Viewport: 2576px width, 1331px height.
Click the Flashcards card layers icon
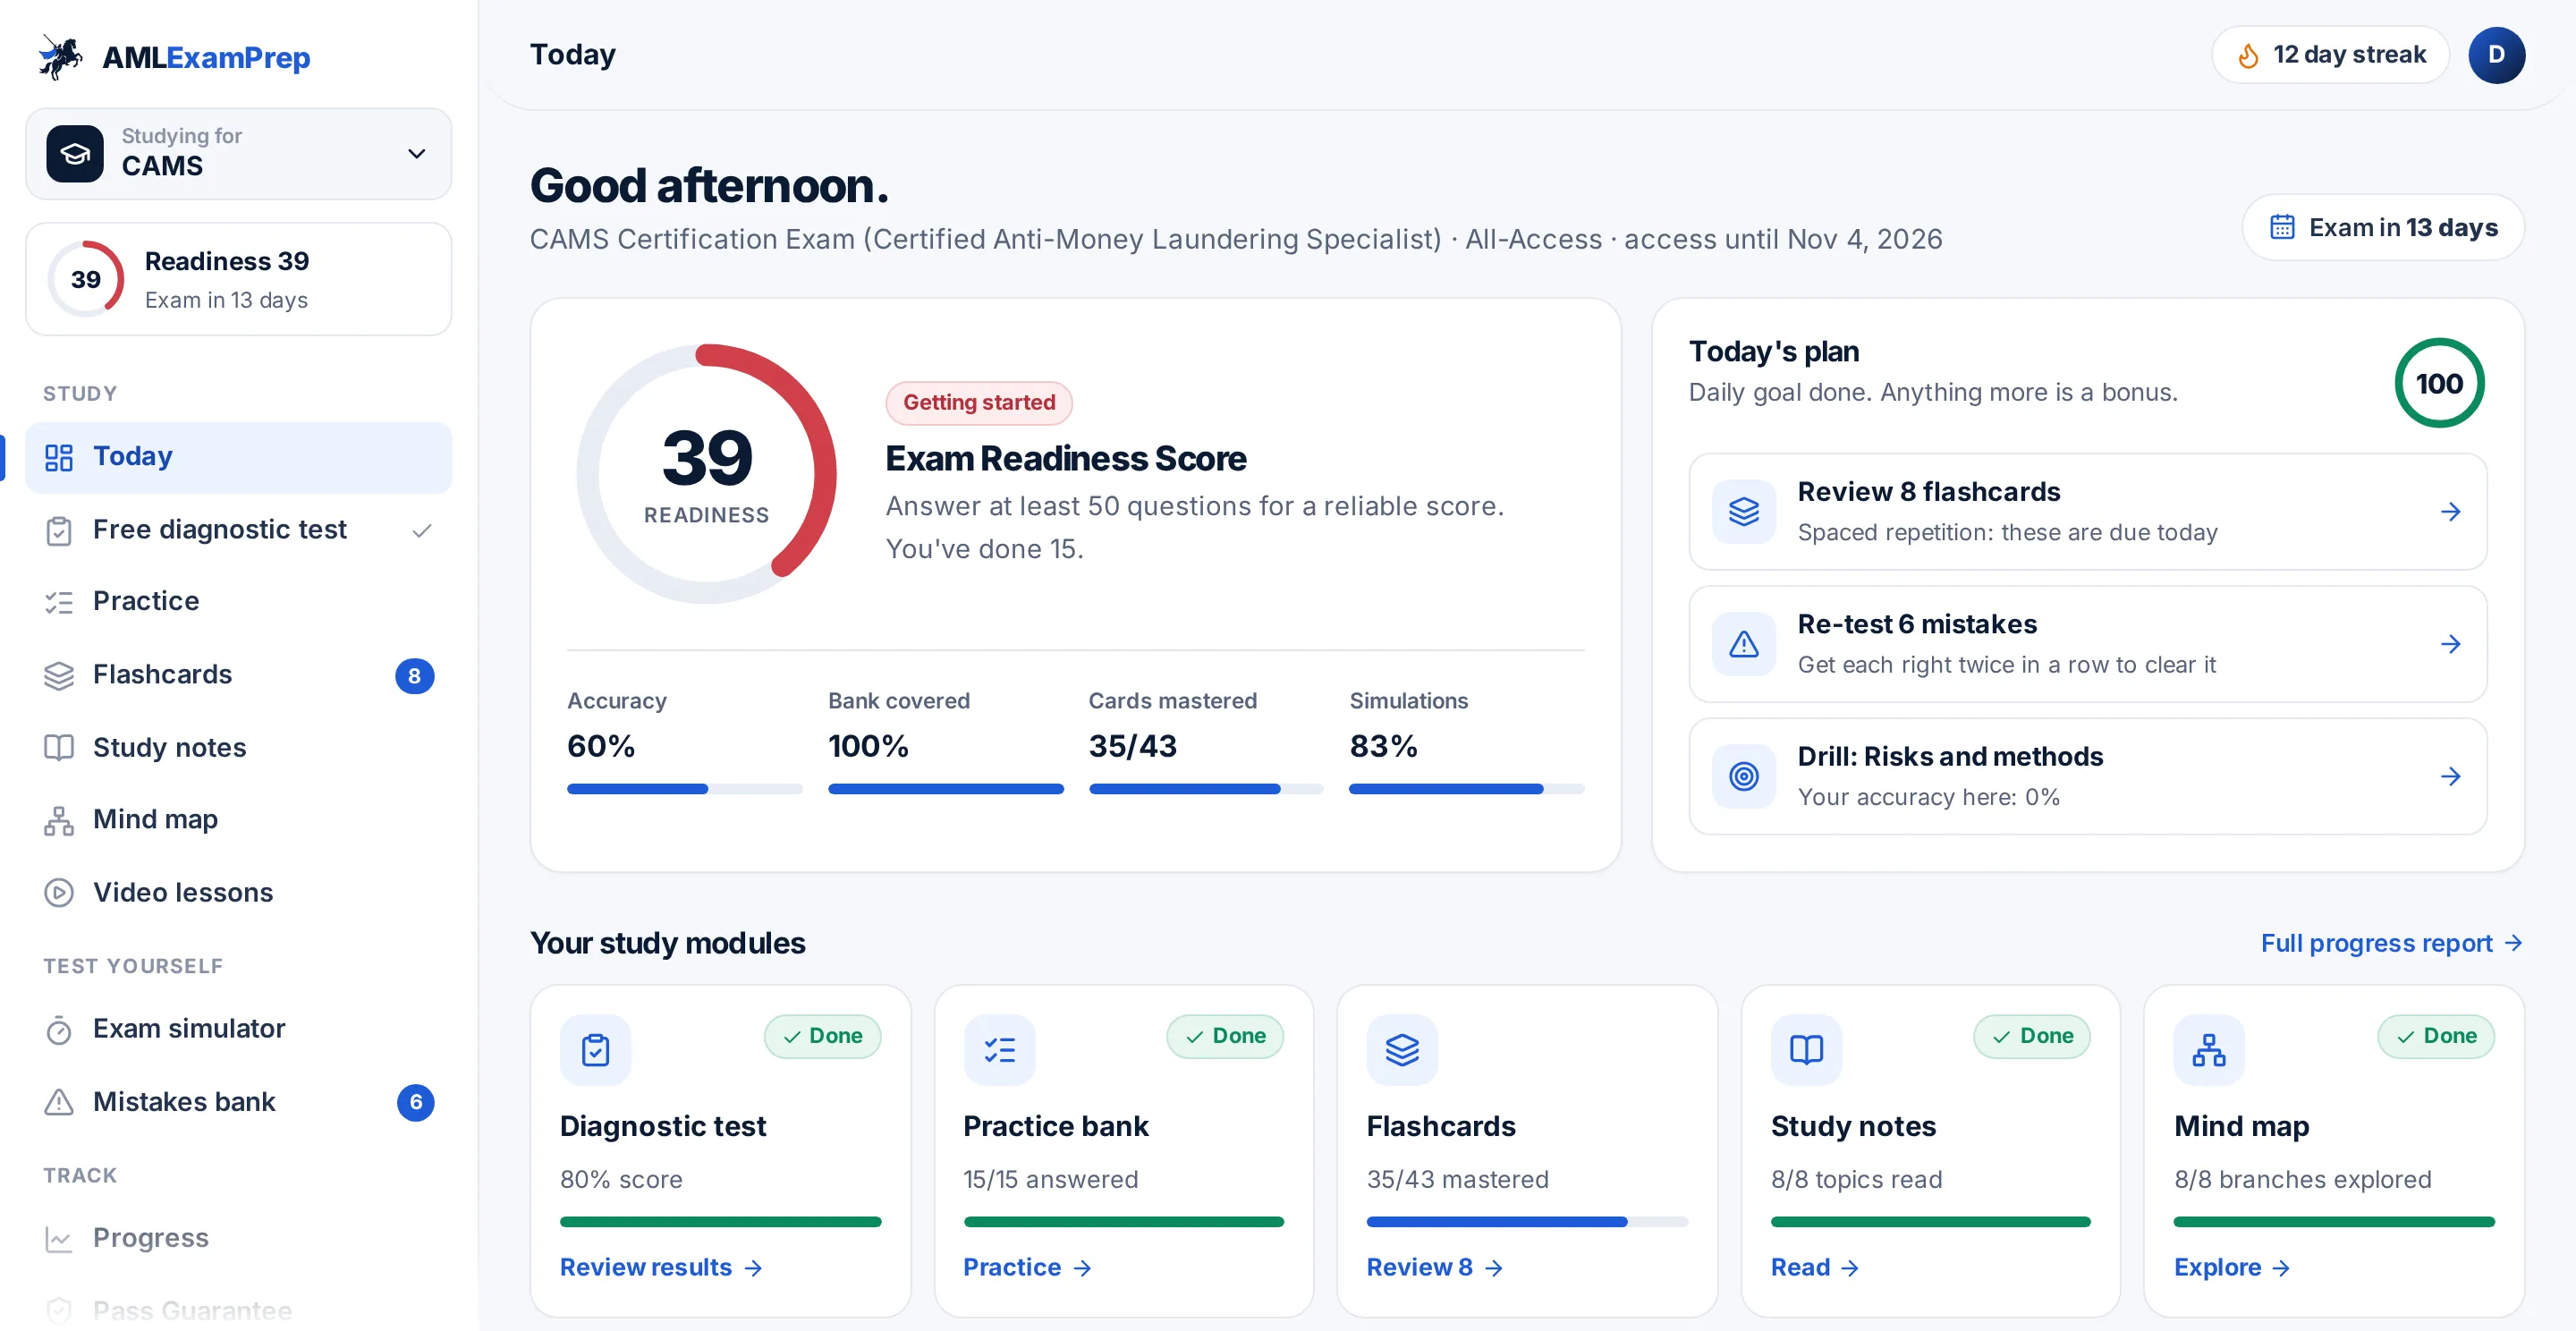tap(1402, 1050)
